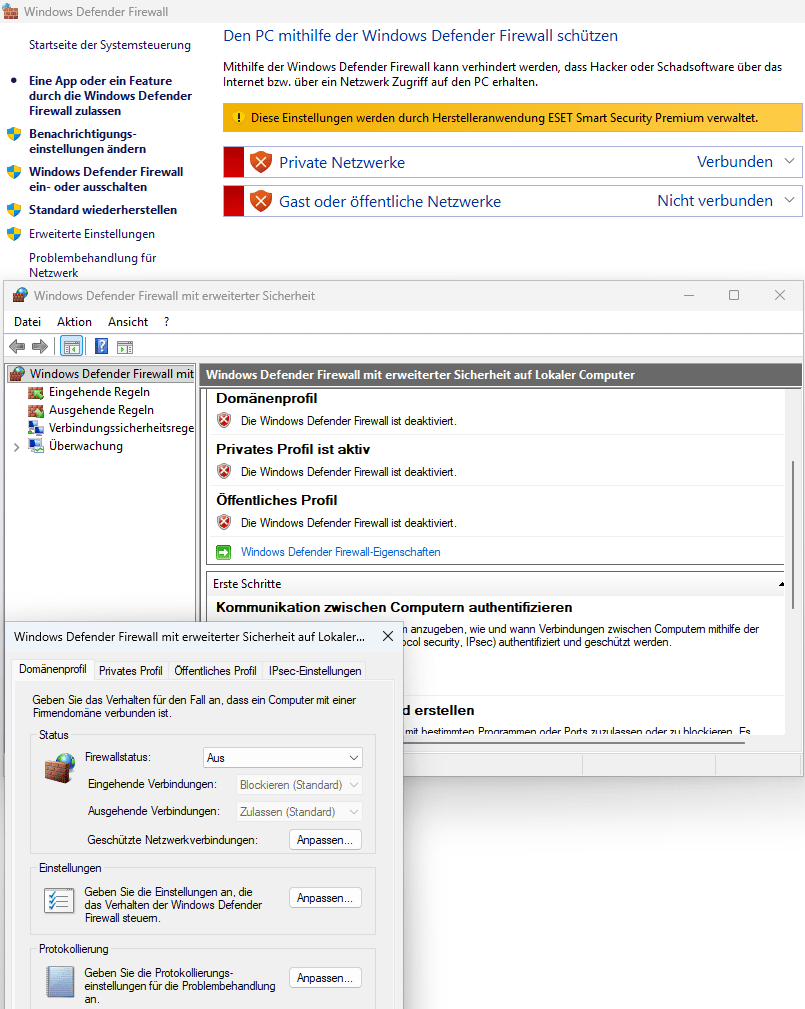
Task: Select Verbindungssicherheitsregeln in the tree
Action: pyautogui.click(x=121, y=428)
